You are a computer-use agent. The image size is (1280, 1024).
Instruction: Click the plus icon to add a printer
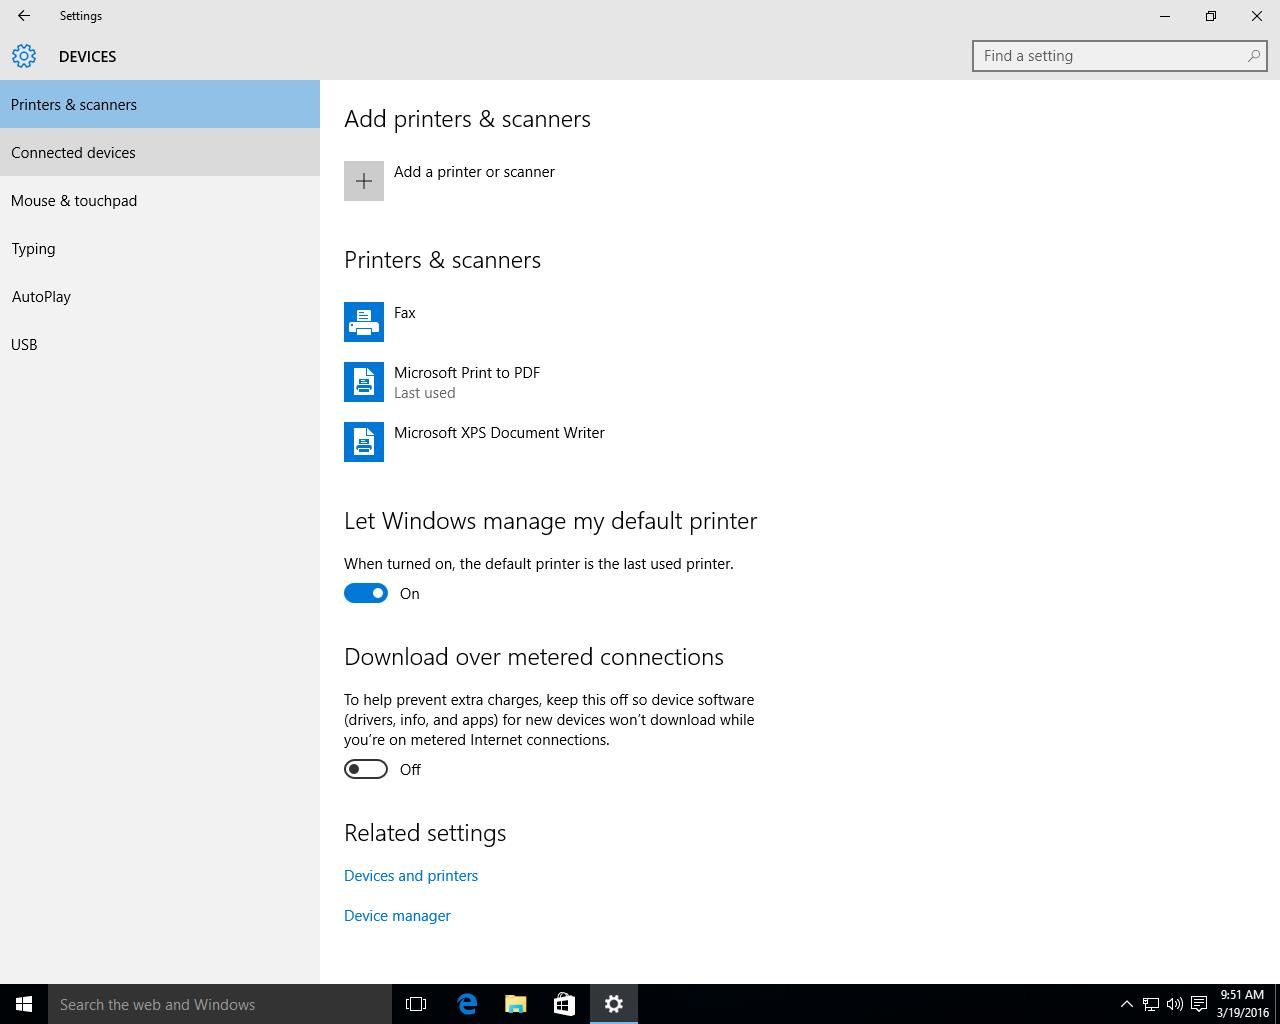pyautogui.click(x=364, y=181)
